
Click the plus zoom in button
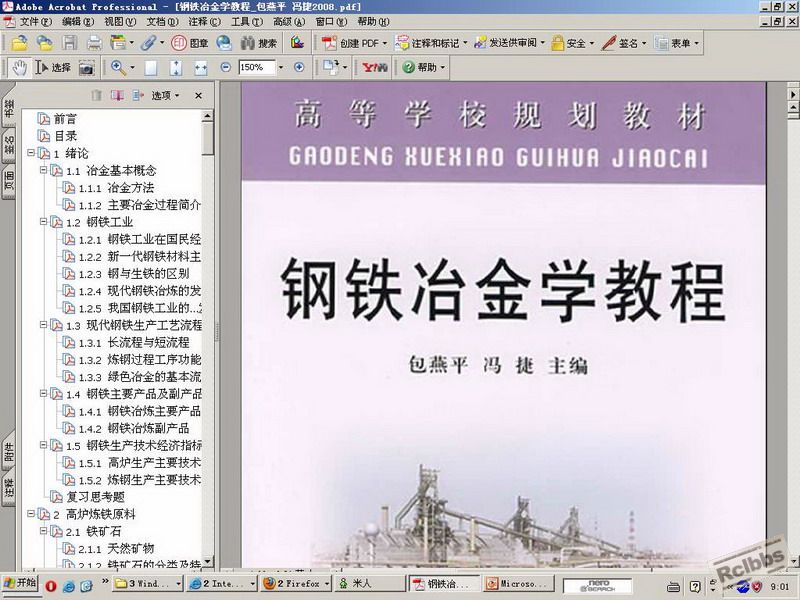tap(299, 67)
